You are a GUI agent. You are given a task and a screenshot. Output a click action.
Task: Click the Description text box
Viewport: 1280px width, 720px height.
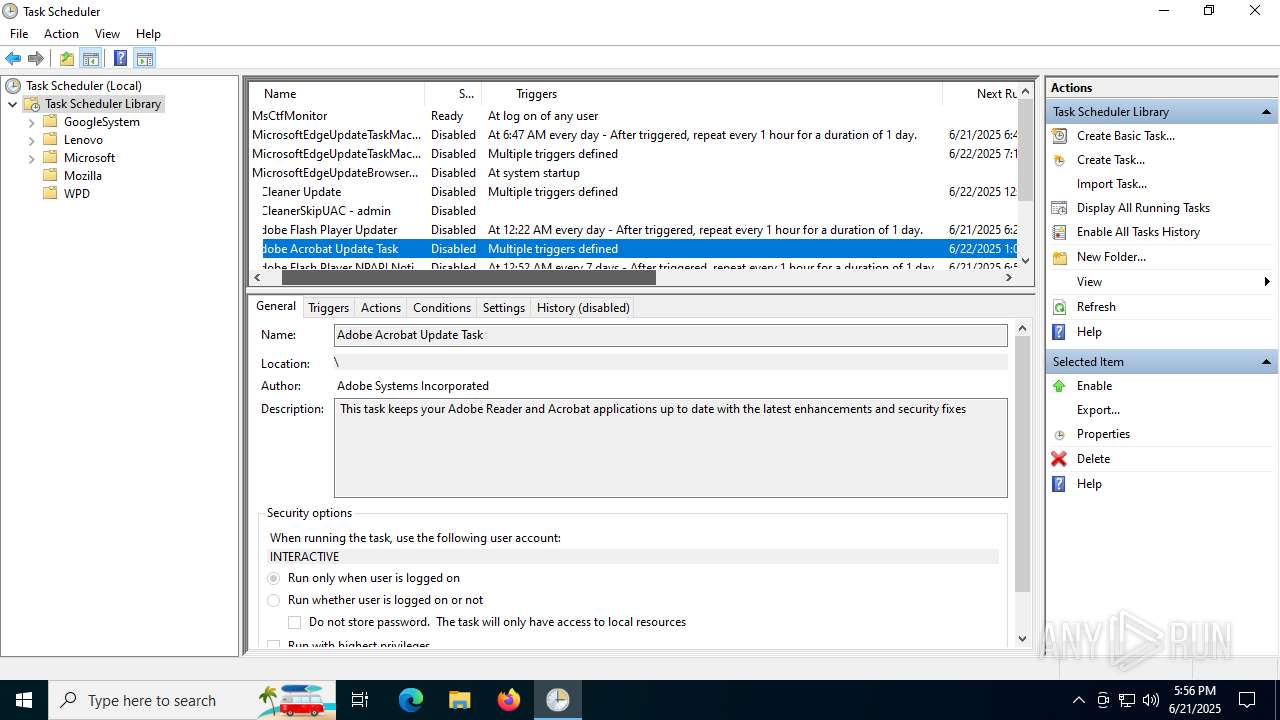click(670, 448)
